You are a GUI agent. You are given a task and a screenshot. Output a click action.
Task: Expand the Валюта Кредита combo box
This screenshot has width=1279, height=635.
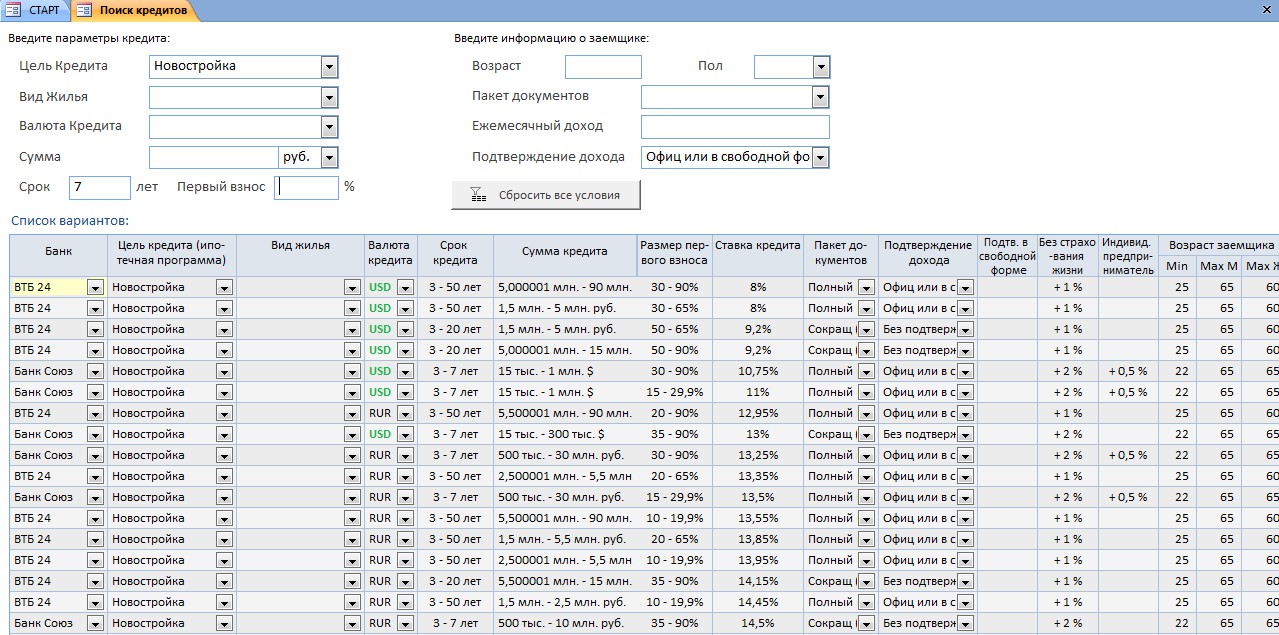329,127
